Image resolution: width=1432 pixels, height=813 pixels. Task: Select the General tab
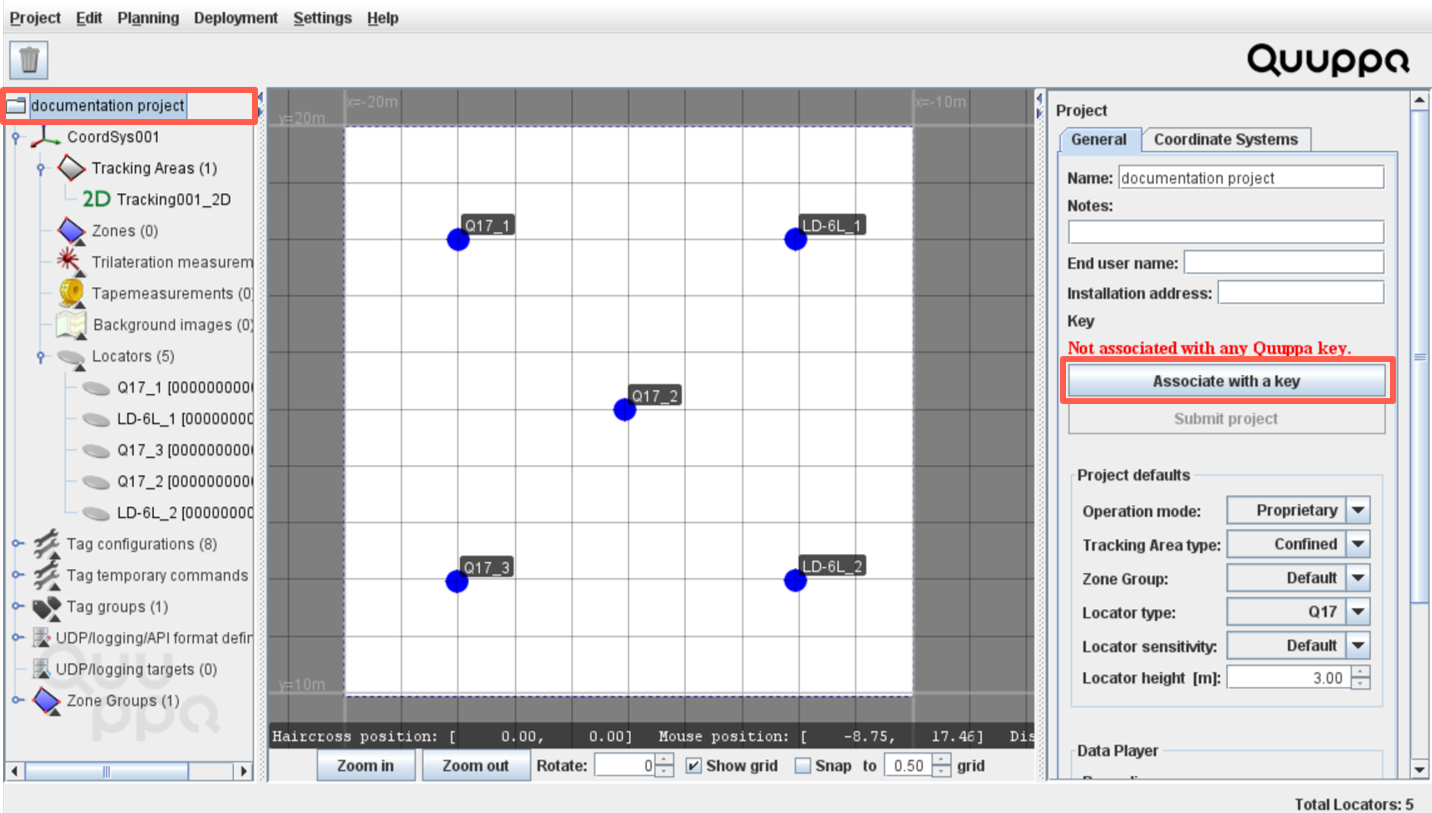coord(1099,139)
